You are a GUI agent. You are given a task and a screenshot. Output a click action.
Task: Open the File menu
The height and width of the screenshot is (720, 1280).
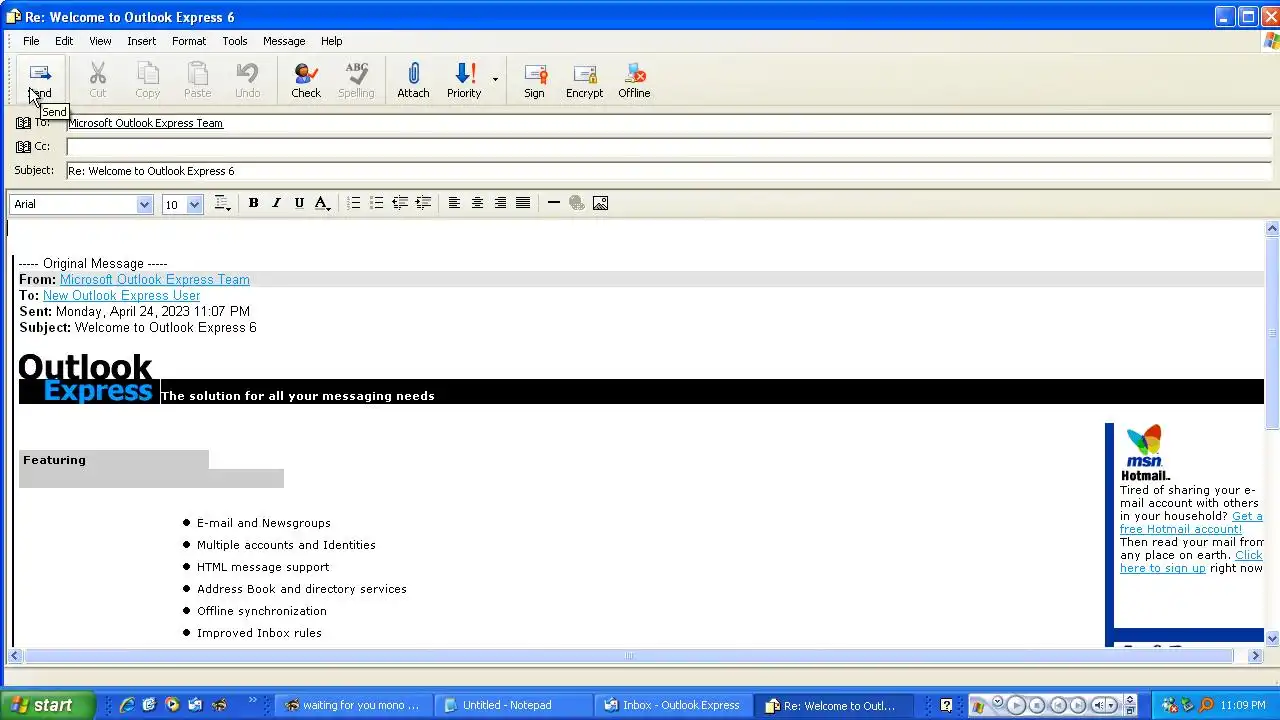pyautogui.click(x=31, y=41)
